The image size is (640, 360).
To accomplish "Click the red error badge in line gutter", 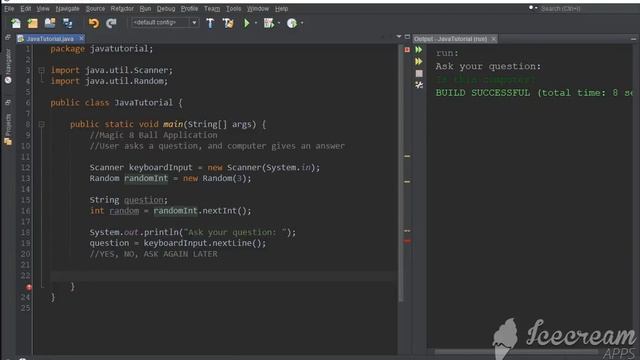I will [29, 287].
